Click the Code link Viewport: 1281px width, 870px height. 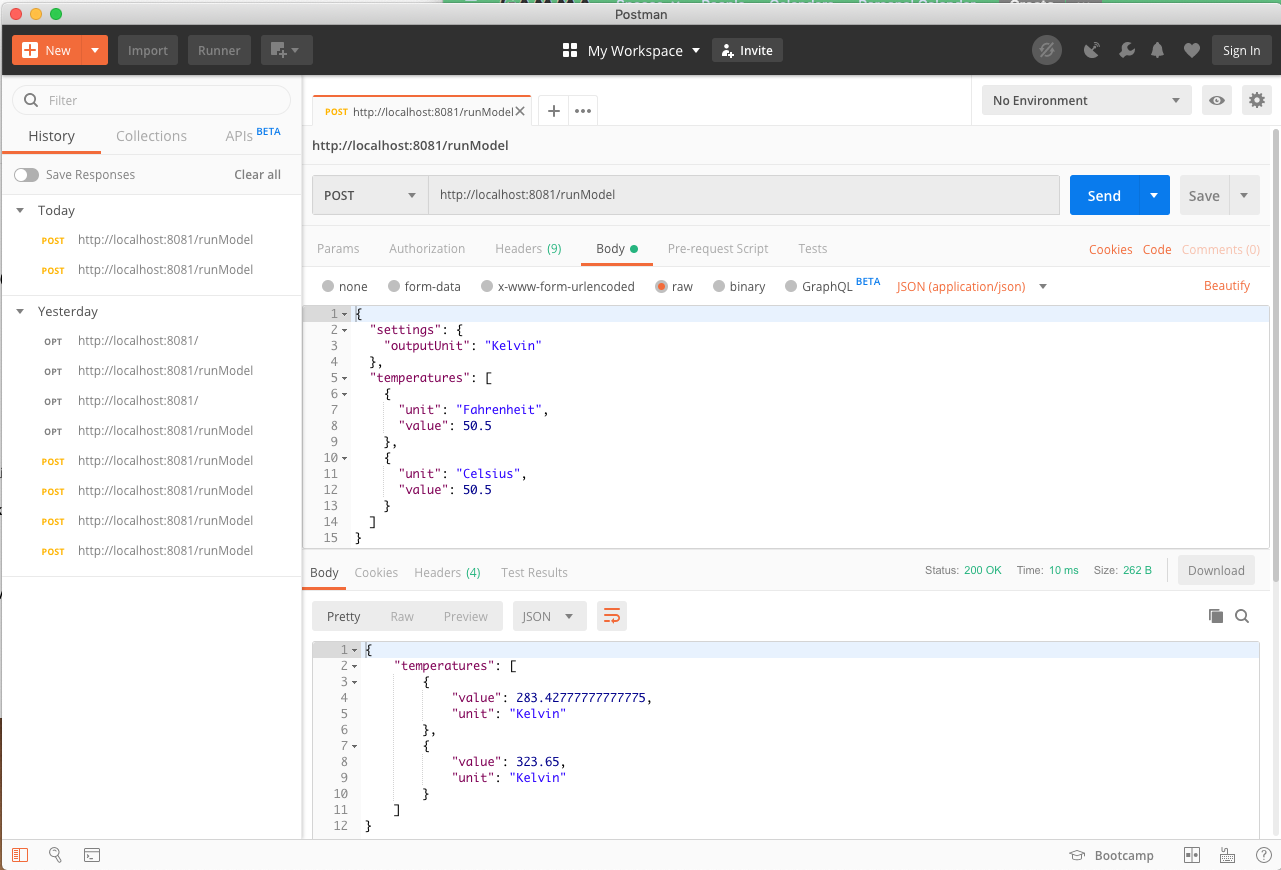1157,250
